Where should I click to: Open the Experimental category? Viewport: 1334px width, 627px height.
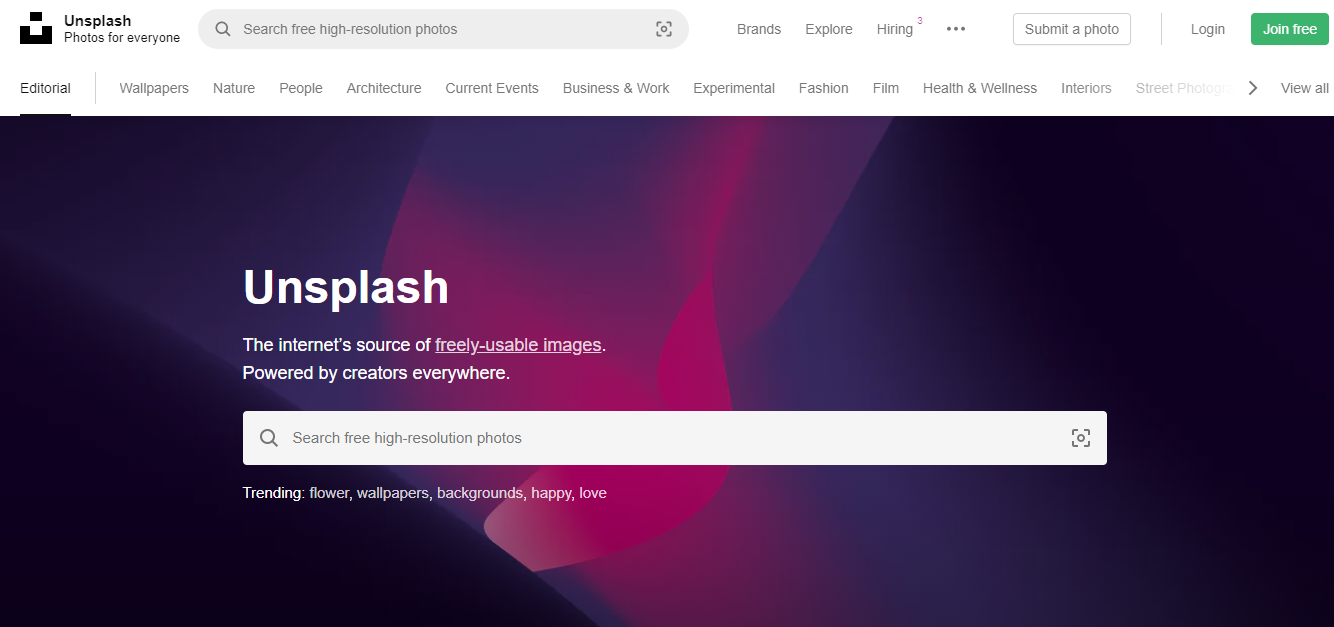734,88
